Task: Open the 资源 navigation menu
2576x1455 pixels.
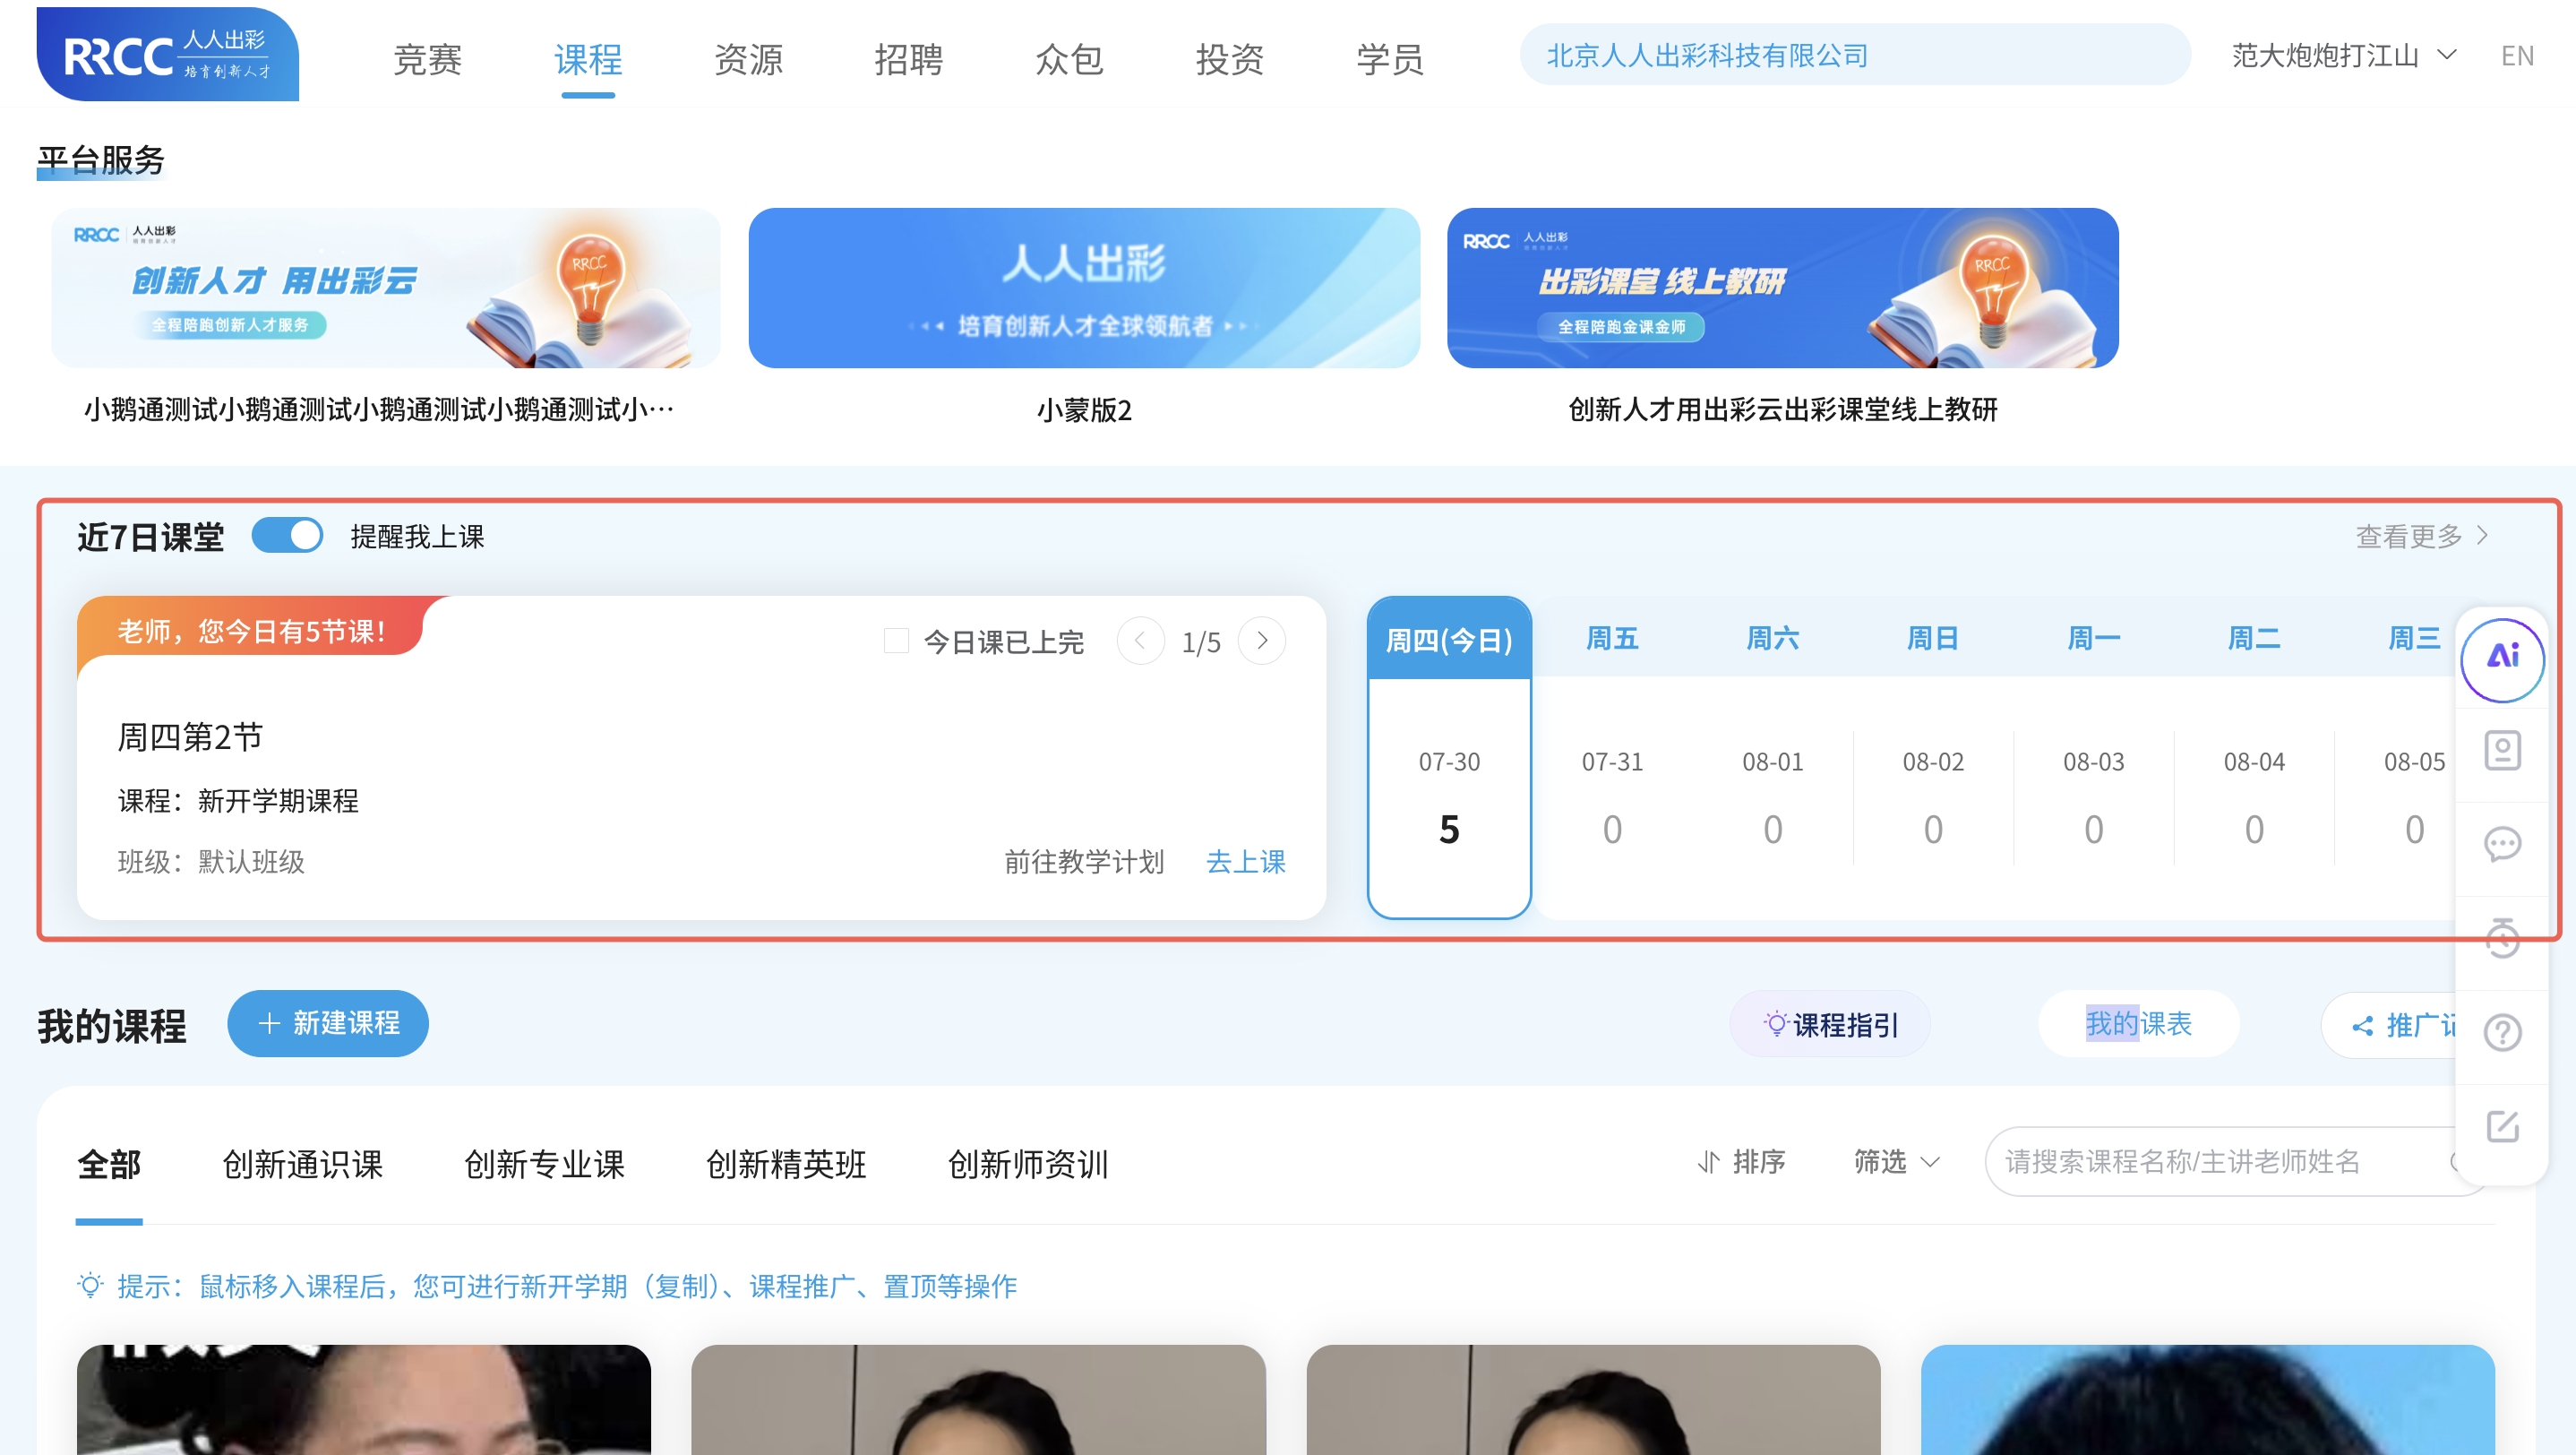Action: tap(748, 59)
